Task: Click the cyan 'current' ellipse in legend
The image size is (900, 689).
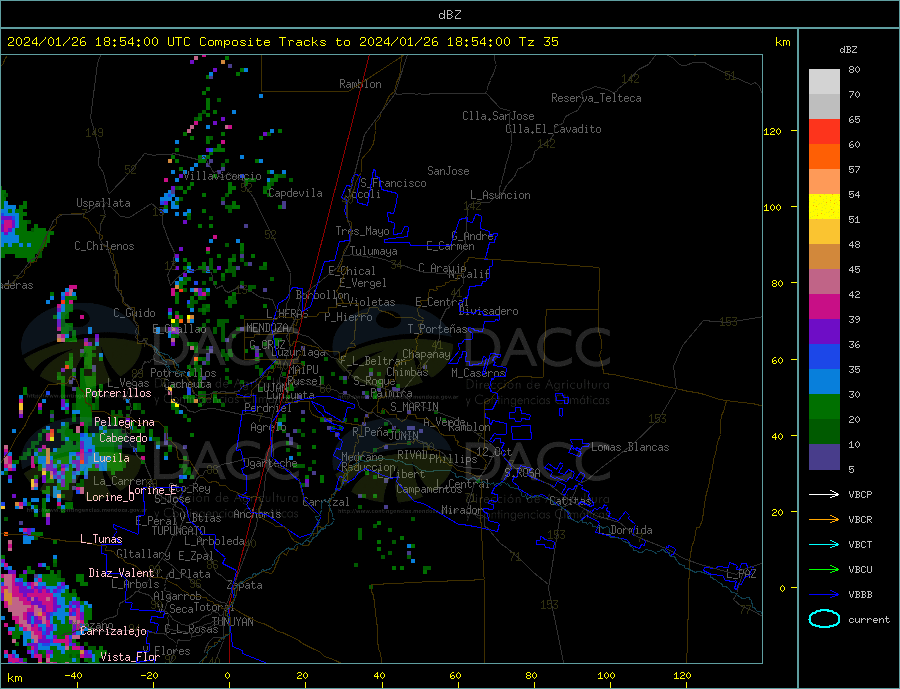Action: 824,619
